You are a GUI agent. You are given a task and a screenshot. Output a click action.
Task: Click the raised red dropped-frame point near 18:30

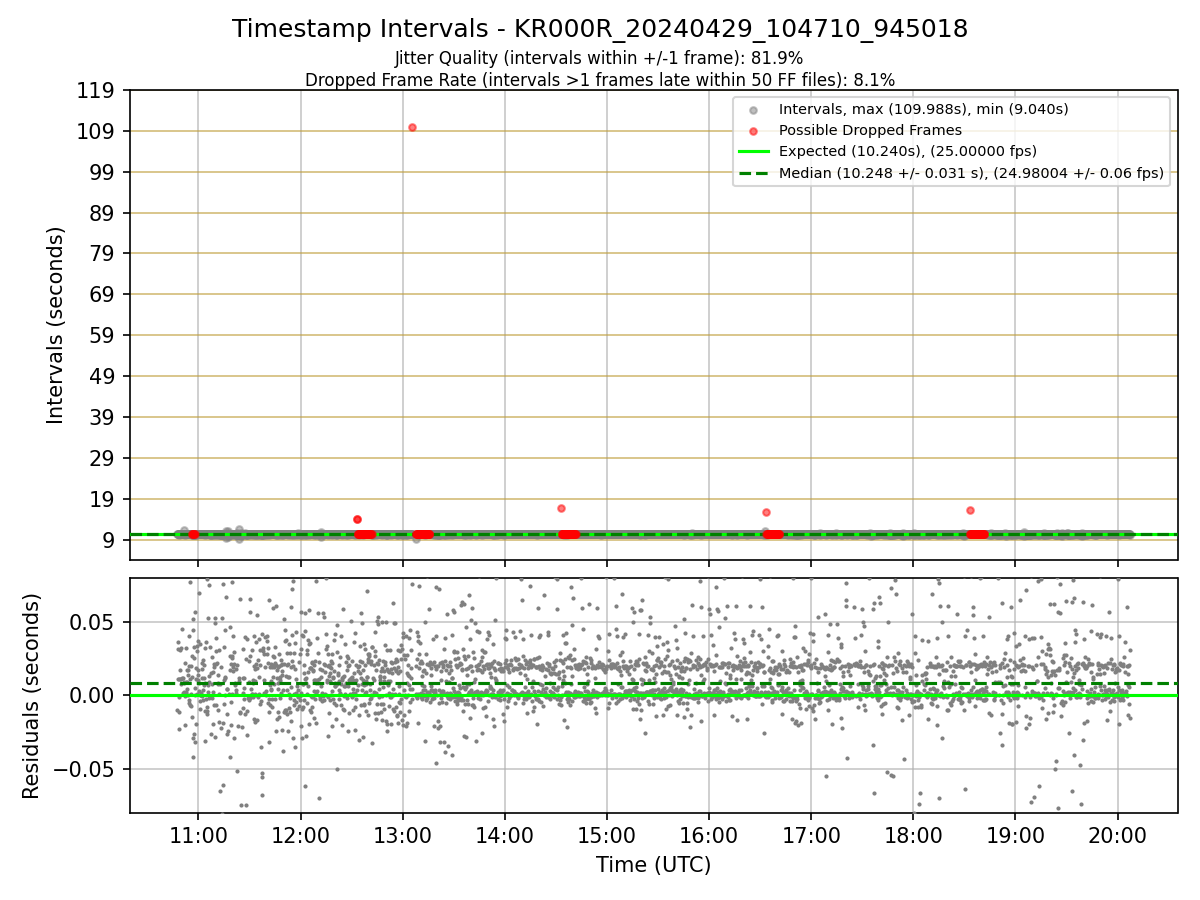point(970,510)
